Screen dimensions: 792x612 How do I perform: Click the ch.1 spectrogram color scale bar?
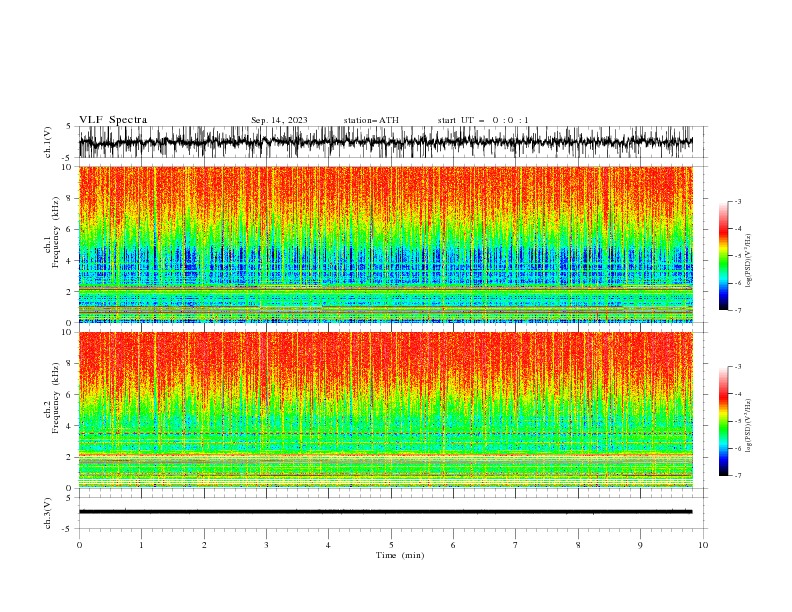723,256
